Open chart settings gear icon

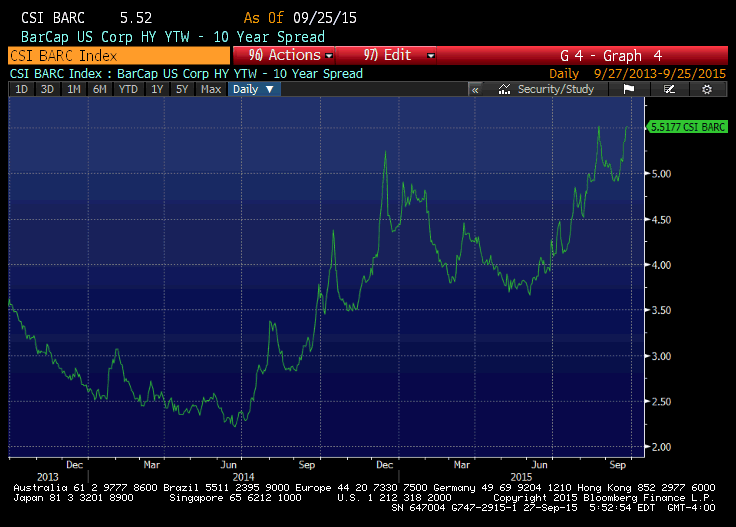[x=707, y=89]
